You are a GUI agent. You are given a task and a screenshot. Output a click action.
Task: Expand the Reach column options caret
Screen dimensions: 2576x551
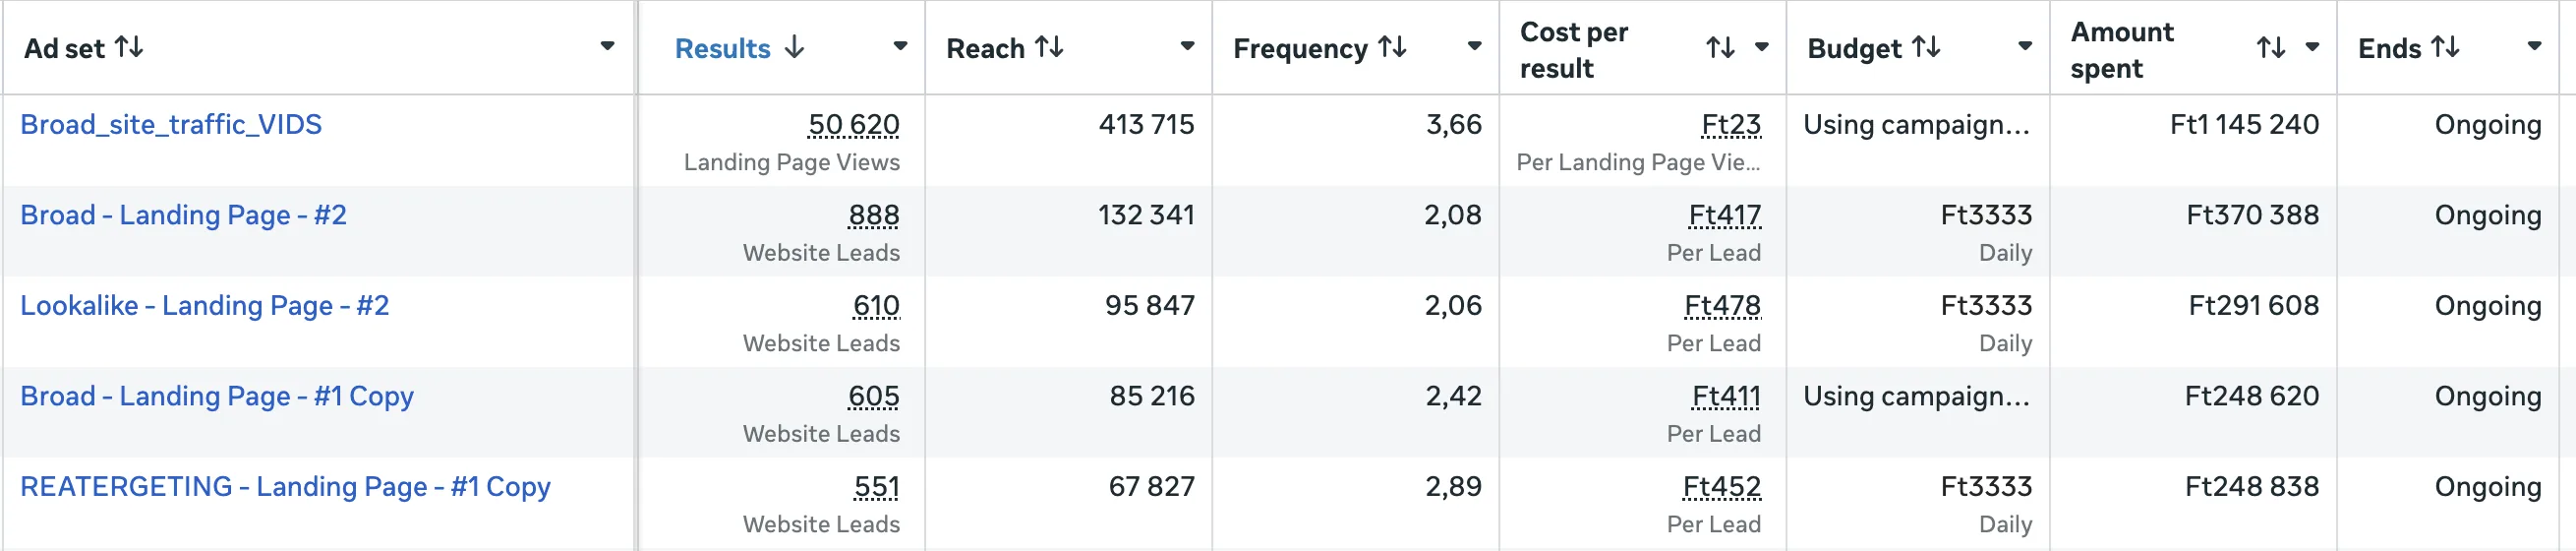[1187, 46]
